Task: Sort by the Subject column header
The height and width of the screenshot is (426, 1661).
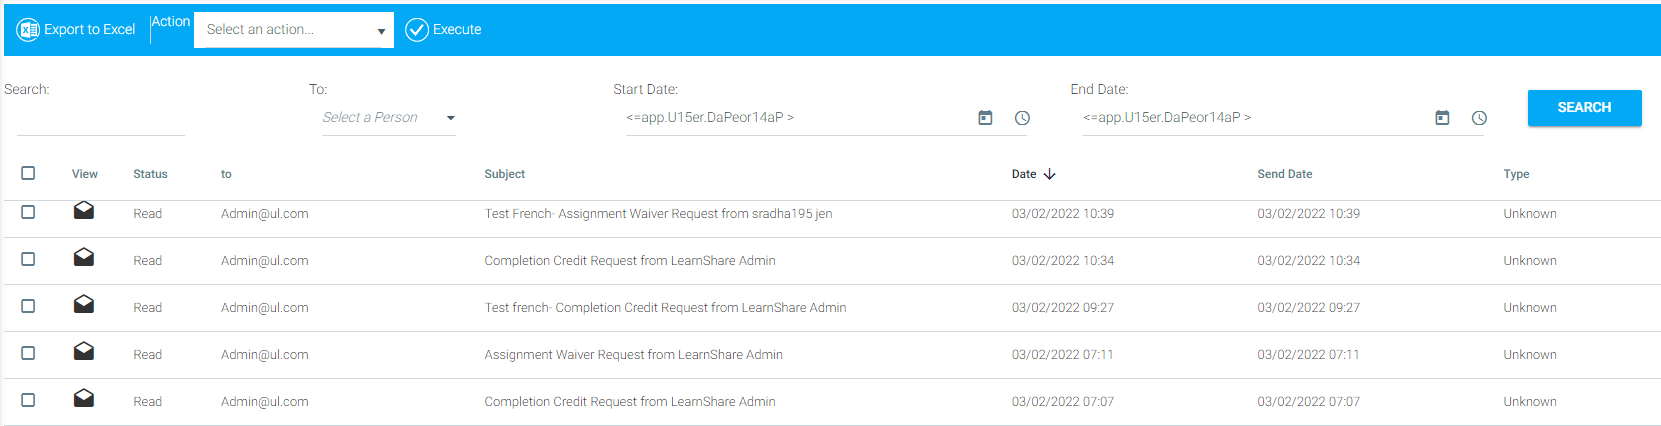Action: point(504,174)
